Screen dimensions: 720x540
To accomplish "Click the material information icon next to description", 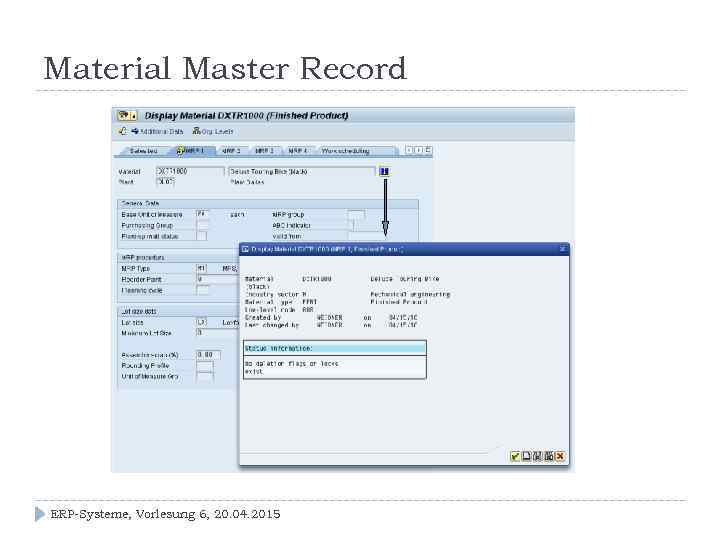I will (x=384, y=171).
